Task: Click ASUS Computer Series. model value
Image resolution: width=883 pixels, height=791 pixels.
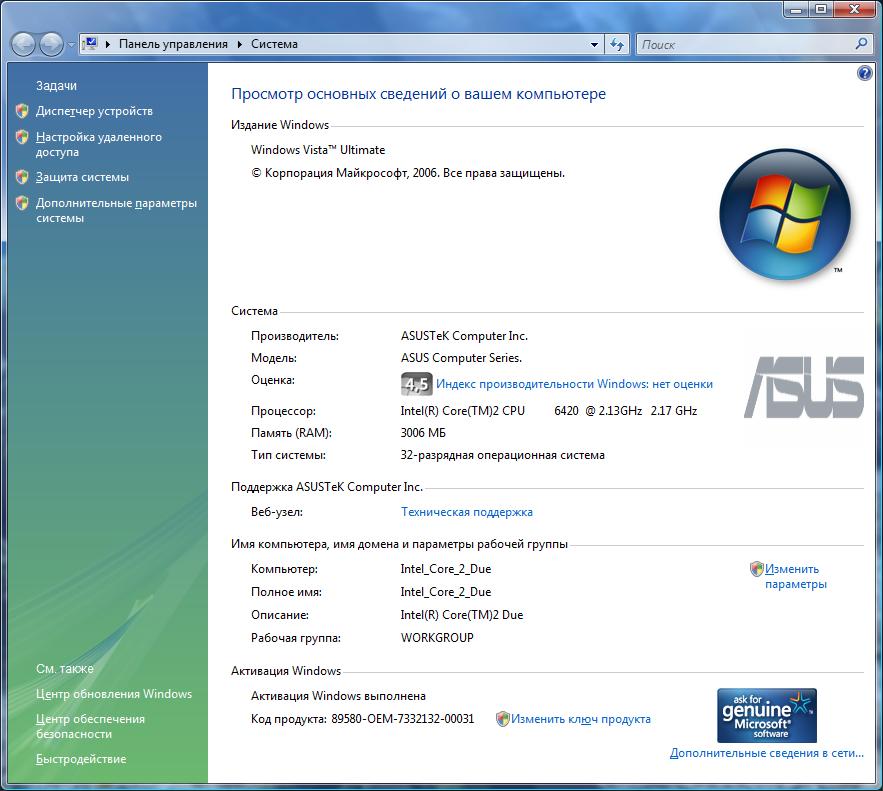Action: click(x=461, y=358)
